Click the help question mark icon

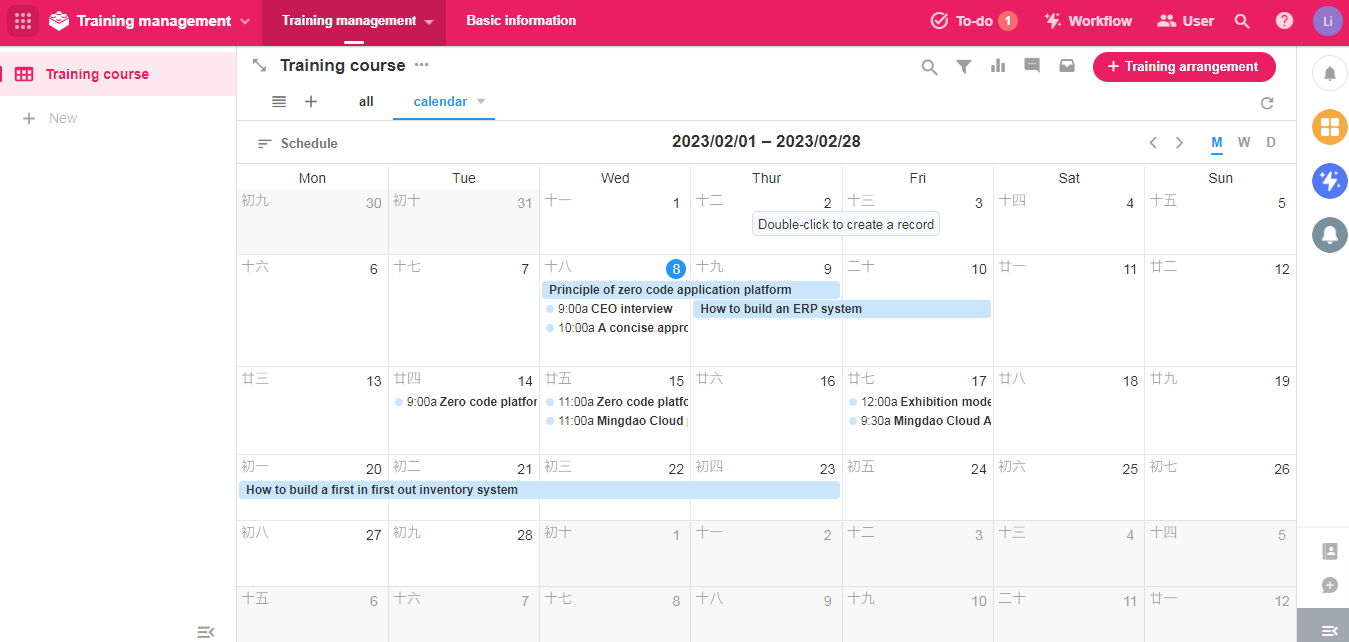coord(1284,21)
